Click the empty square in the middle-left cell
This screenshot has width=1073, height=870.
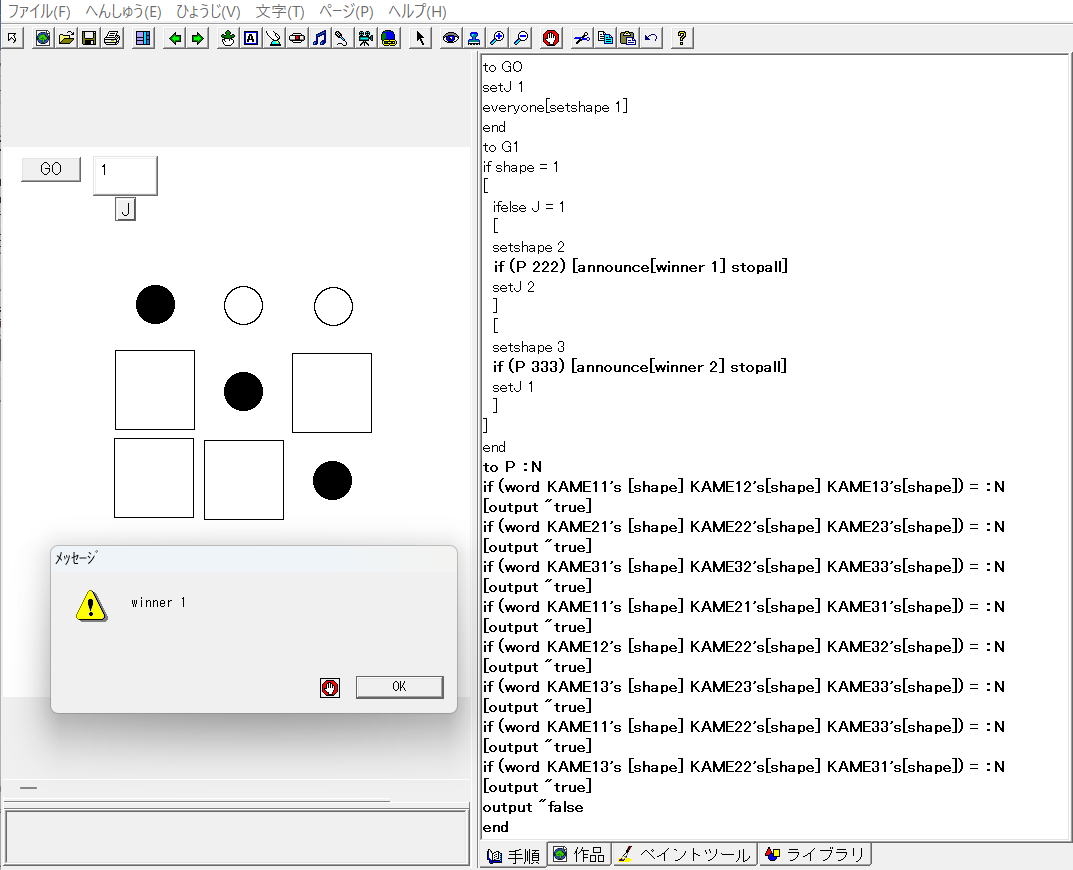pyautogui.click(x=155, y=390)
